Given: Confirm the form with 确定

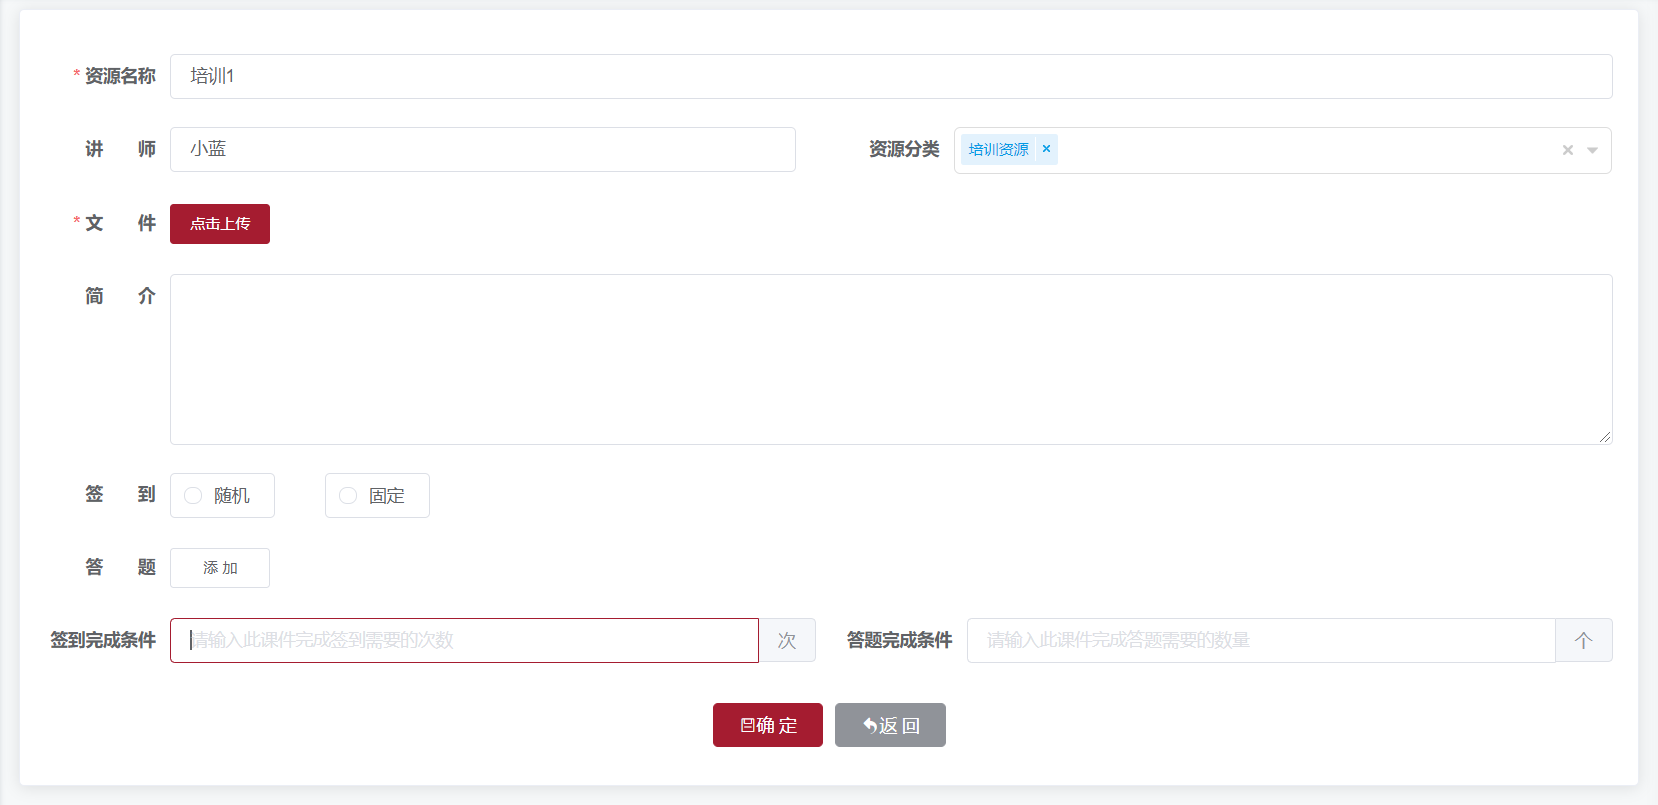Looking at the screenshot, I should tap(768, 725).
